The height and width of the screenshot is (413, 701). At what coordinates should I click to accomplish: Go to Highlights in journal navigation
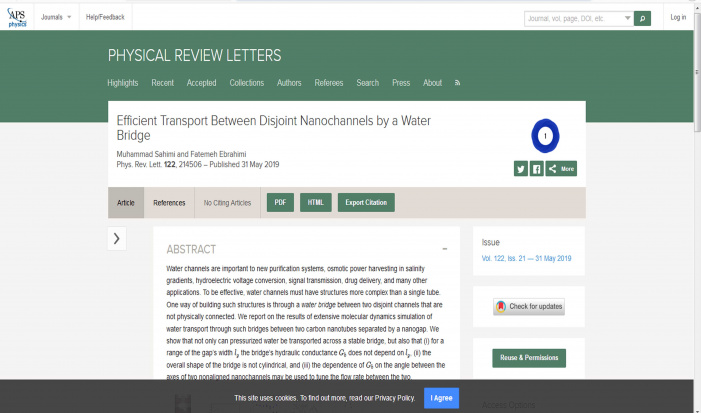tap(122, 83)
